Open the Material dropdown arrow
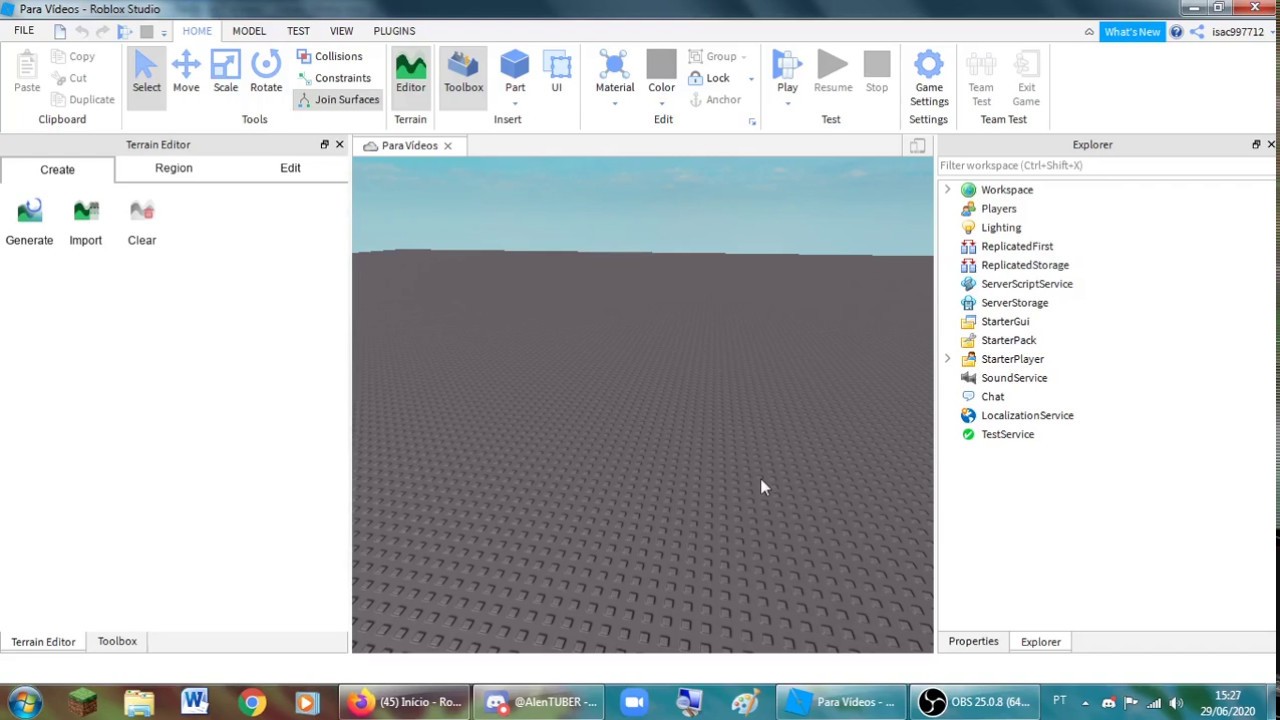 point(615,103)
